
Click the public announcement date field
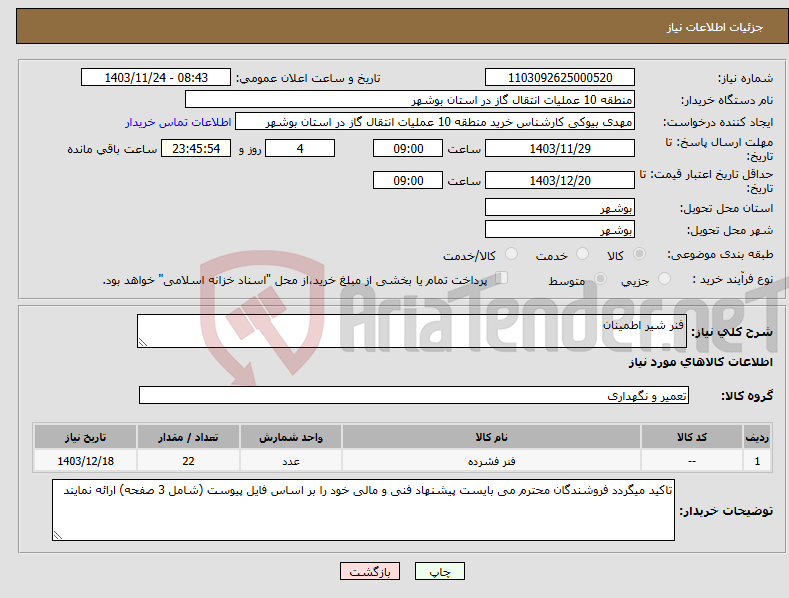coord(156,78)
